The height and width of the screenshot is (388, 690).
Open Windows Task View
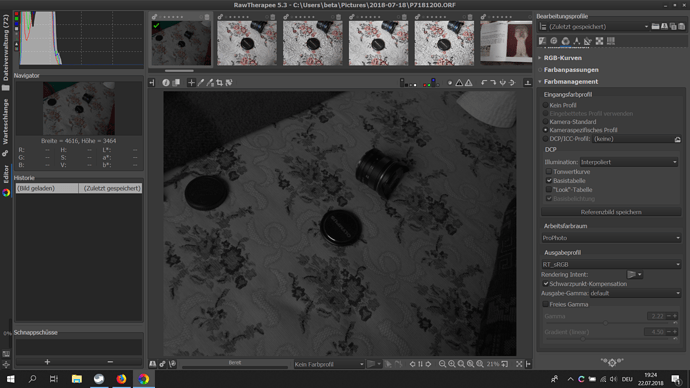[x=54, y=379]
